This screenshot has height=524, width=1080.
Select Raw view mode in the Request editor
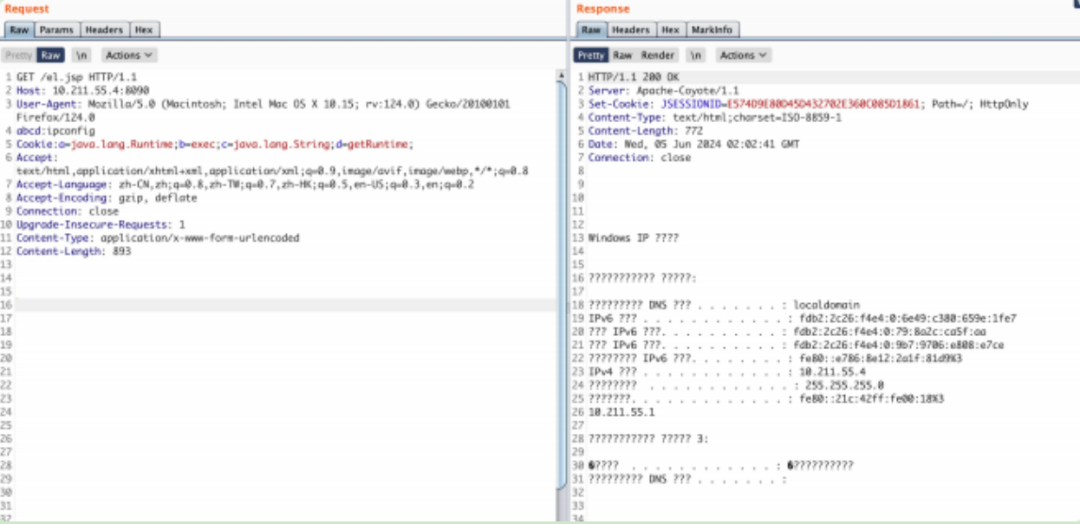point(51,55)
